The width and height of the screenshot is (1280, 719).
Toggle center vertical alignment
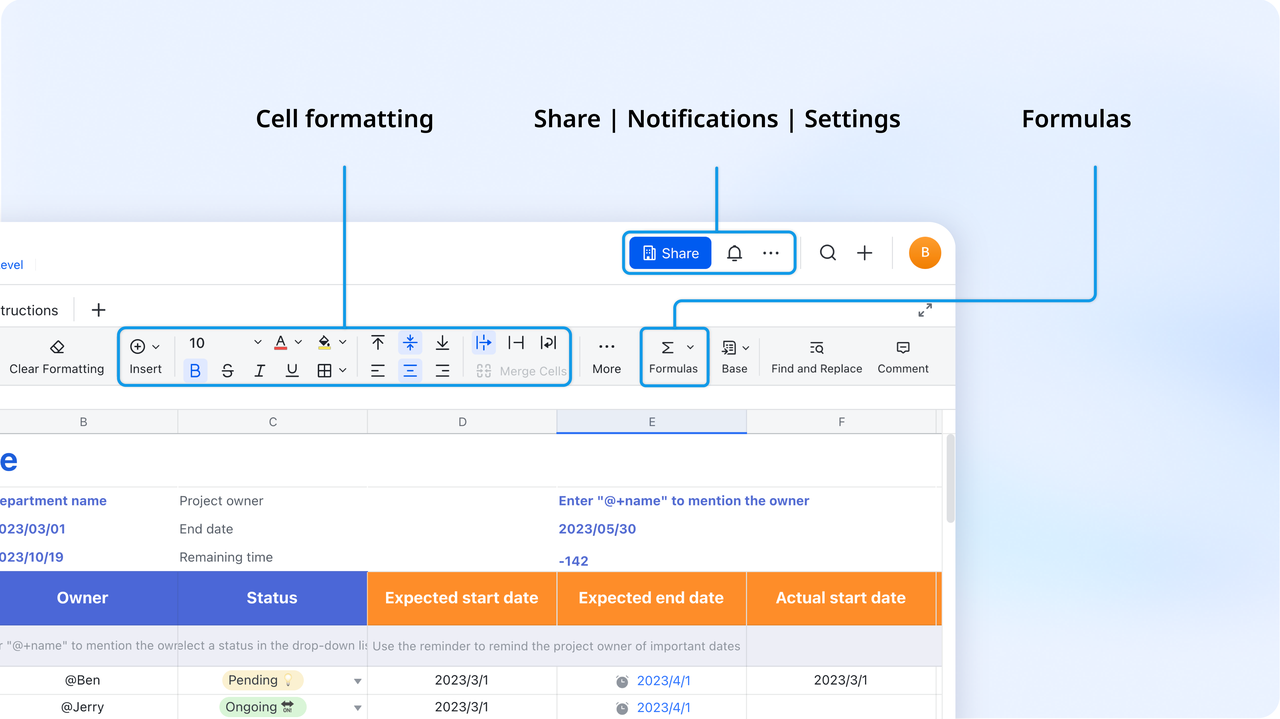click(410, 342)
